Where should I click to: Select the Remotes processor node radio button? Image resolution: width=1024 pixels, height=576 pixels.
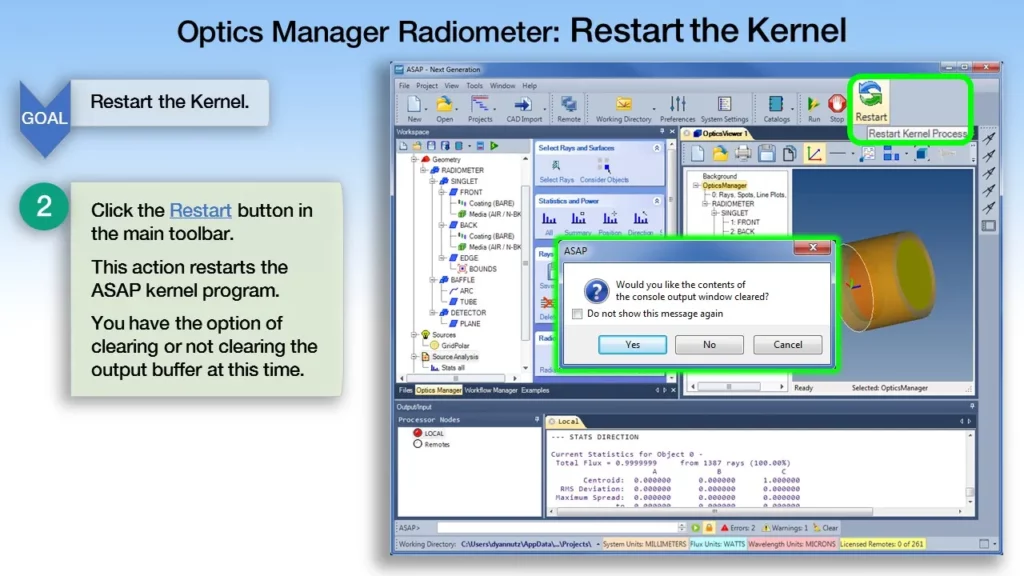point(418,444)
